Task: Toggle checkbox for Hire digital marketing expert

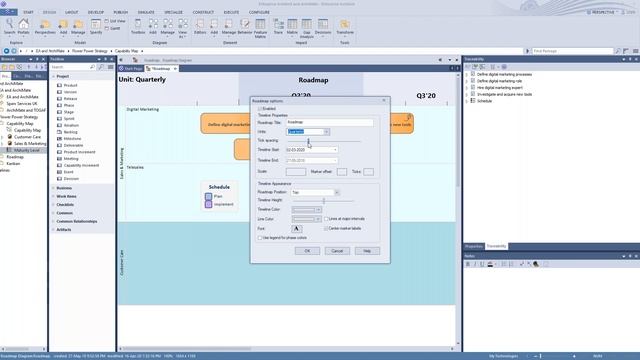Action: point(473,87)
